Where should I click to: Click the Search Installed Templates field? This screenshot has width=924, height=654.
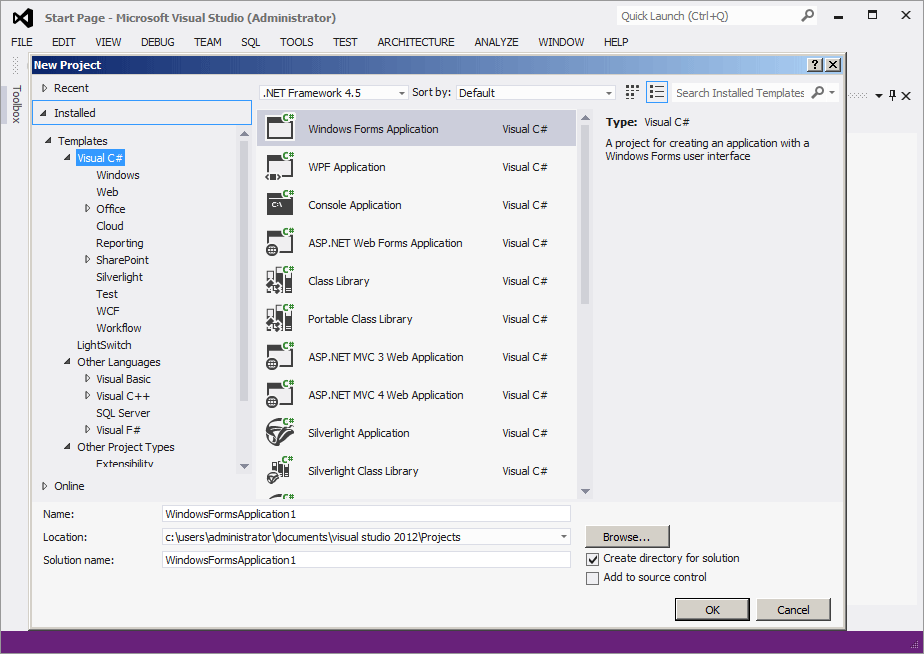740,93
